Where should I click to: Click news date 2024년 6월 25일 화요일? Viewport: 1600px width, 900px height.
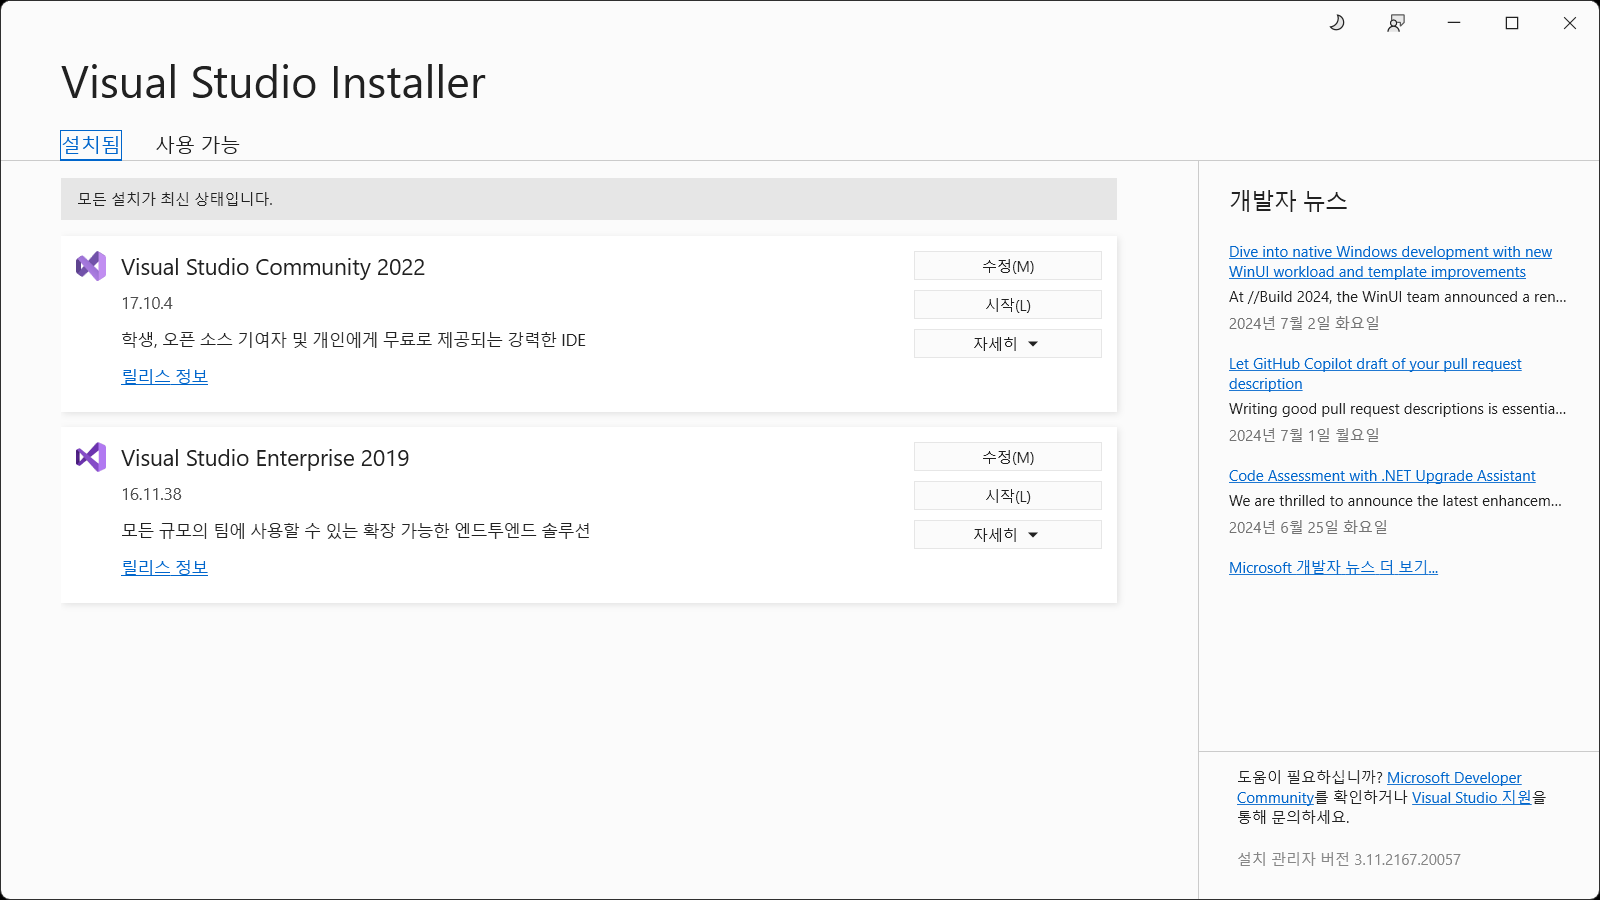[1308, 527]
